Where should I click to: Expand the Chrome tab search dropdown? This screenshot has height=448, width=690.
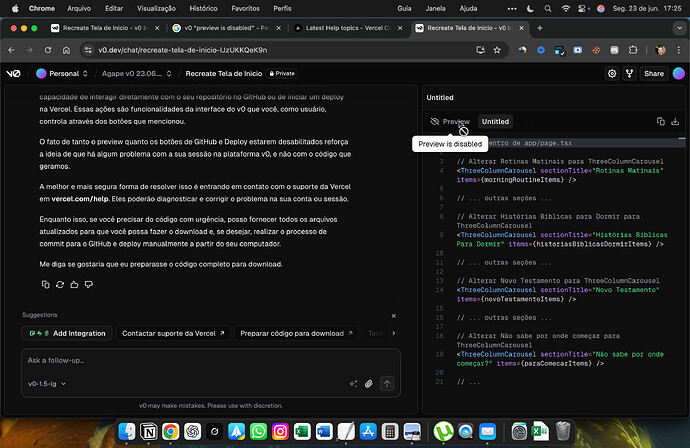click(x=679, y=28)
